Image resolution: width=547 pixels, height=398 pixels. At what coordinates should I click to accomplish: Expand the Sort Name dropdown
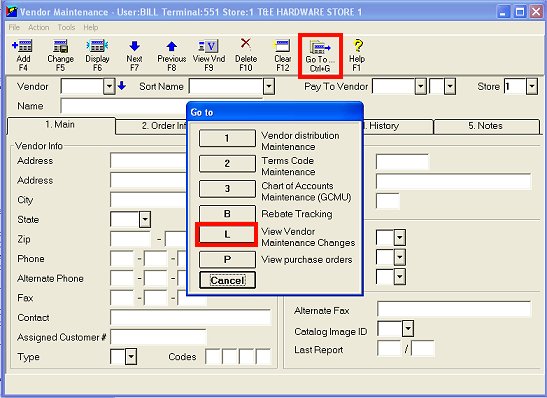pyautogui.click(x=269, y=86)
